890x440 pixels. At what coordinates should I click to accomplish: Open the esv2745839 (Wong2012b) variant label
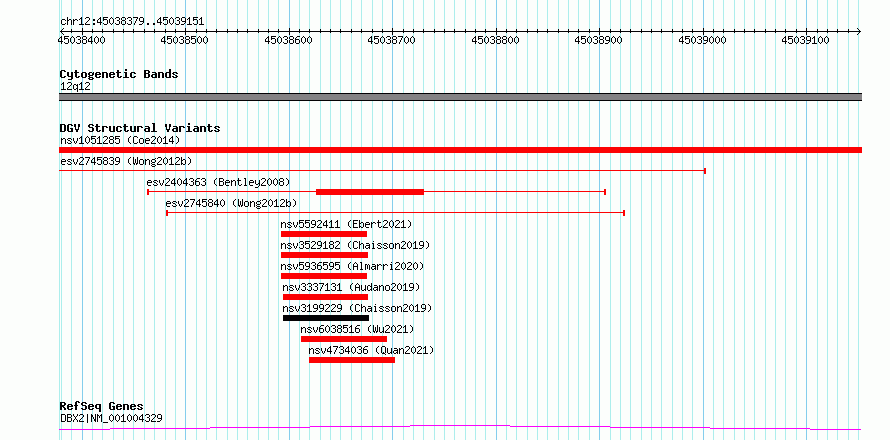(126, 161)
